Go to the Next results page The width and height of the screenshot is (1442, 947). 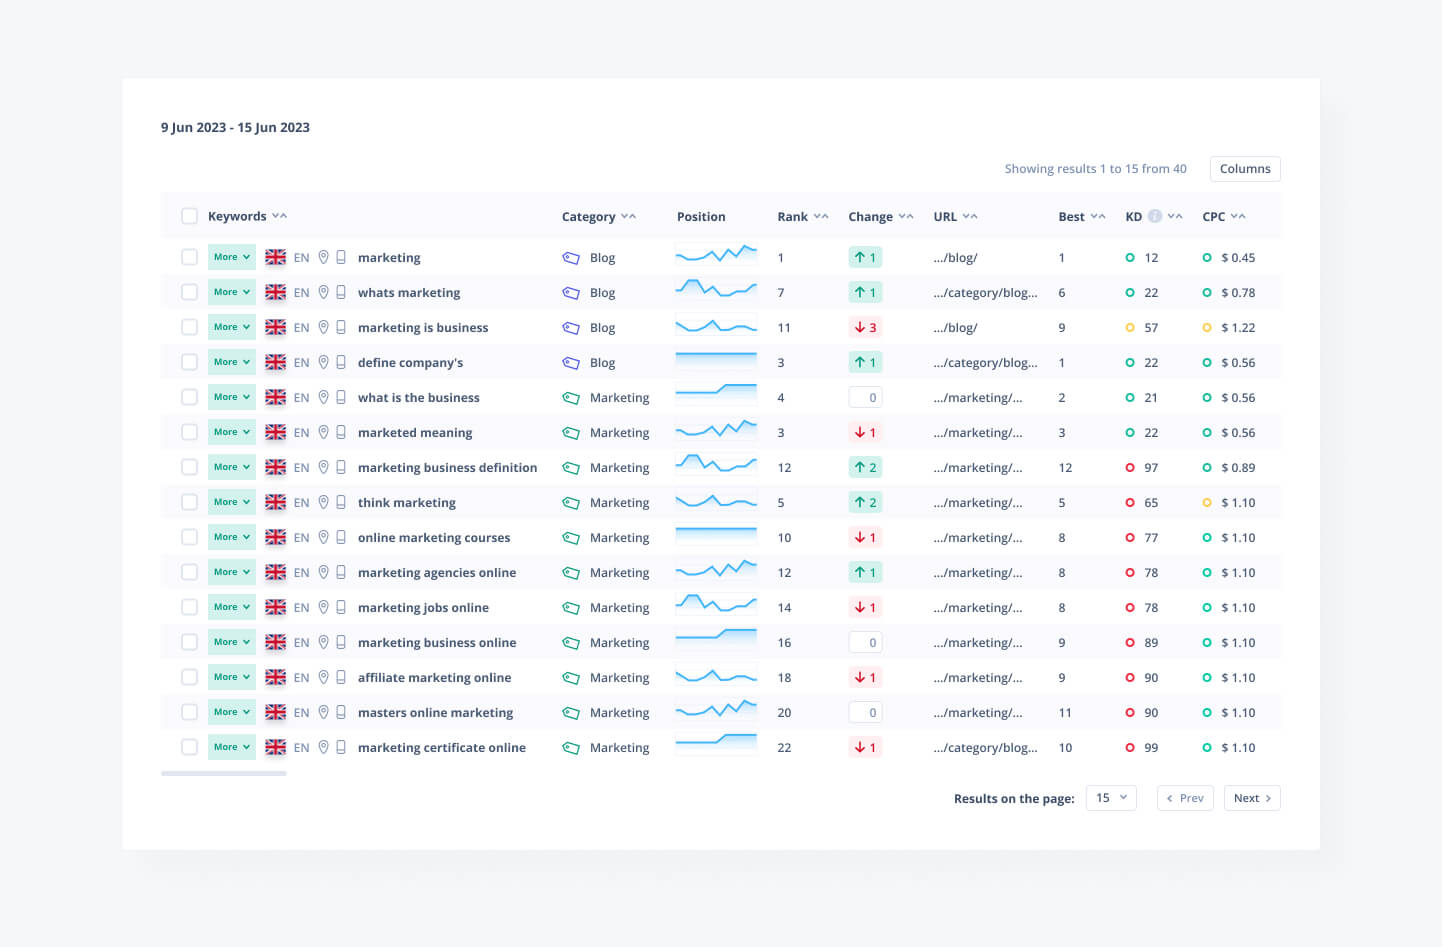(1251, 798)
